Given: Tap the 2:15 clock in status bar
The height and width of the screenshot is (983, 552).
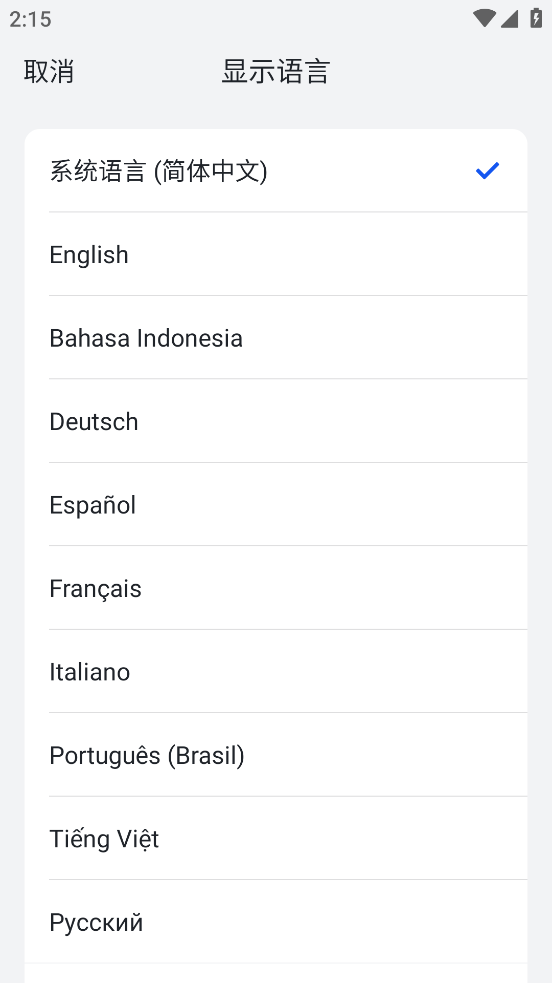Looking at the screenshot, I should click(x=30, y=19).
